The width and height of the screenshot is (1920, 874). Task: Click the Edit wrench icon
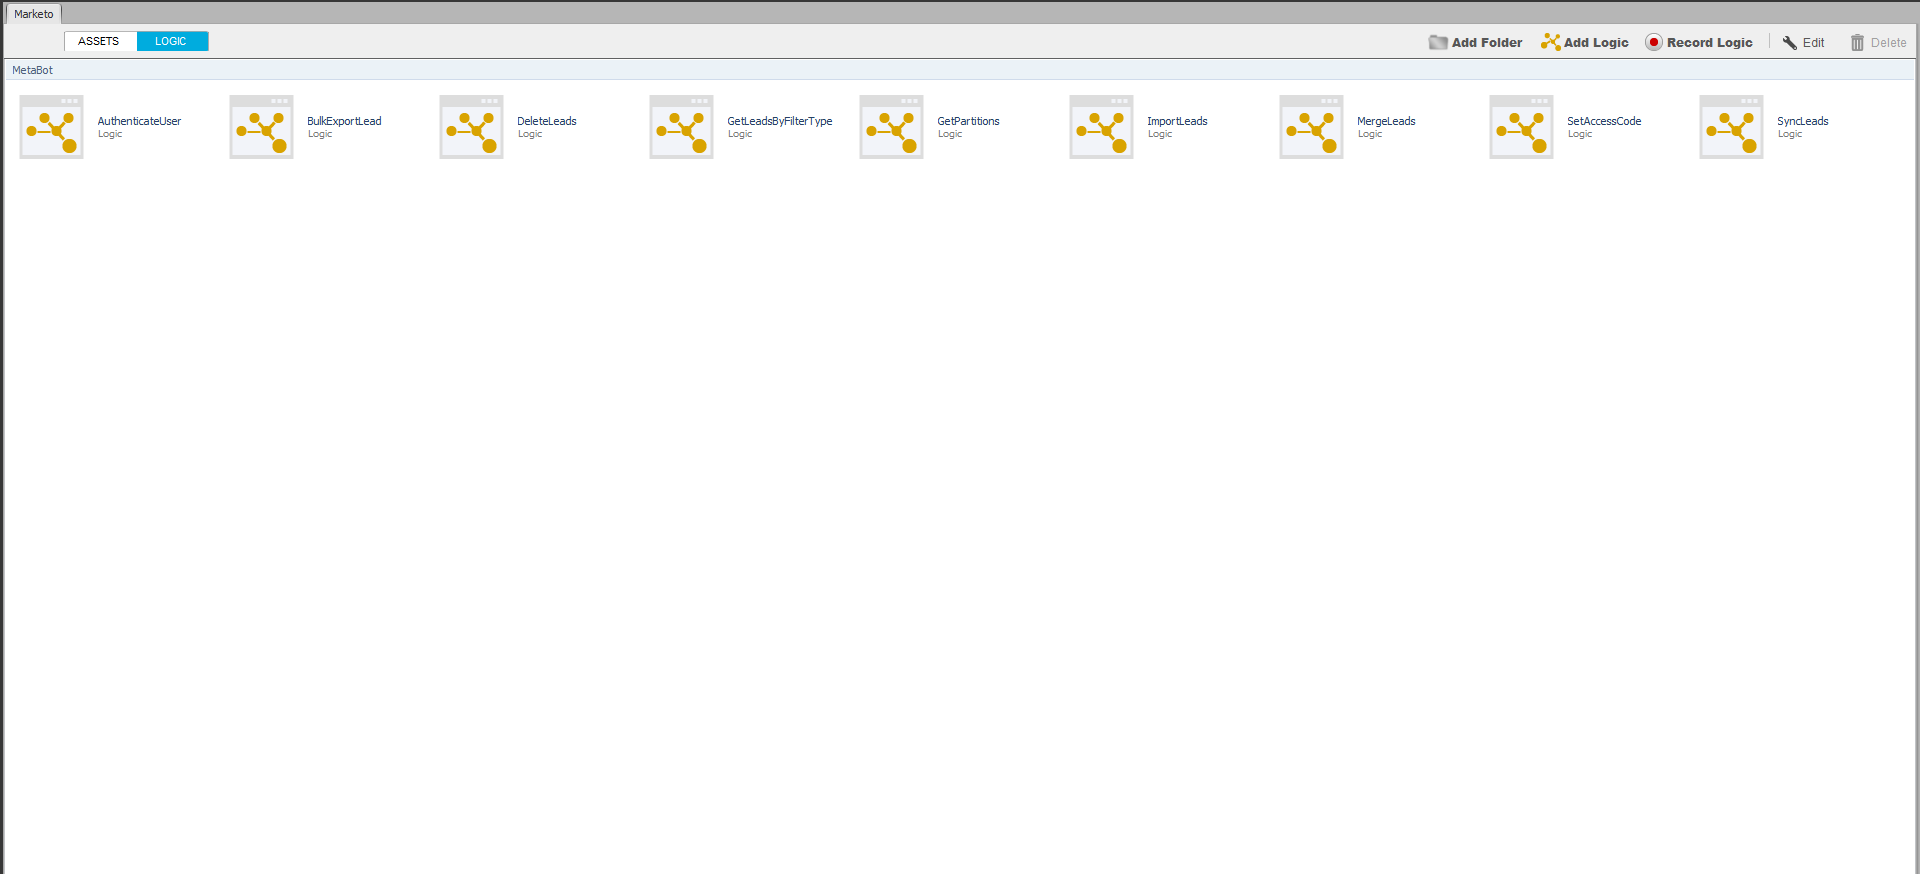click(1790, 42)
